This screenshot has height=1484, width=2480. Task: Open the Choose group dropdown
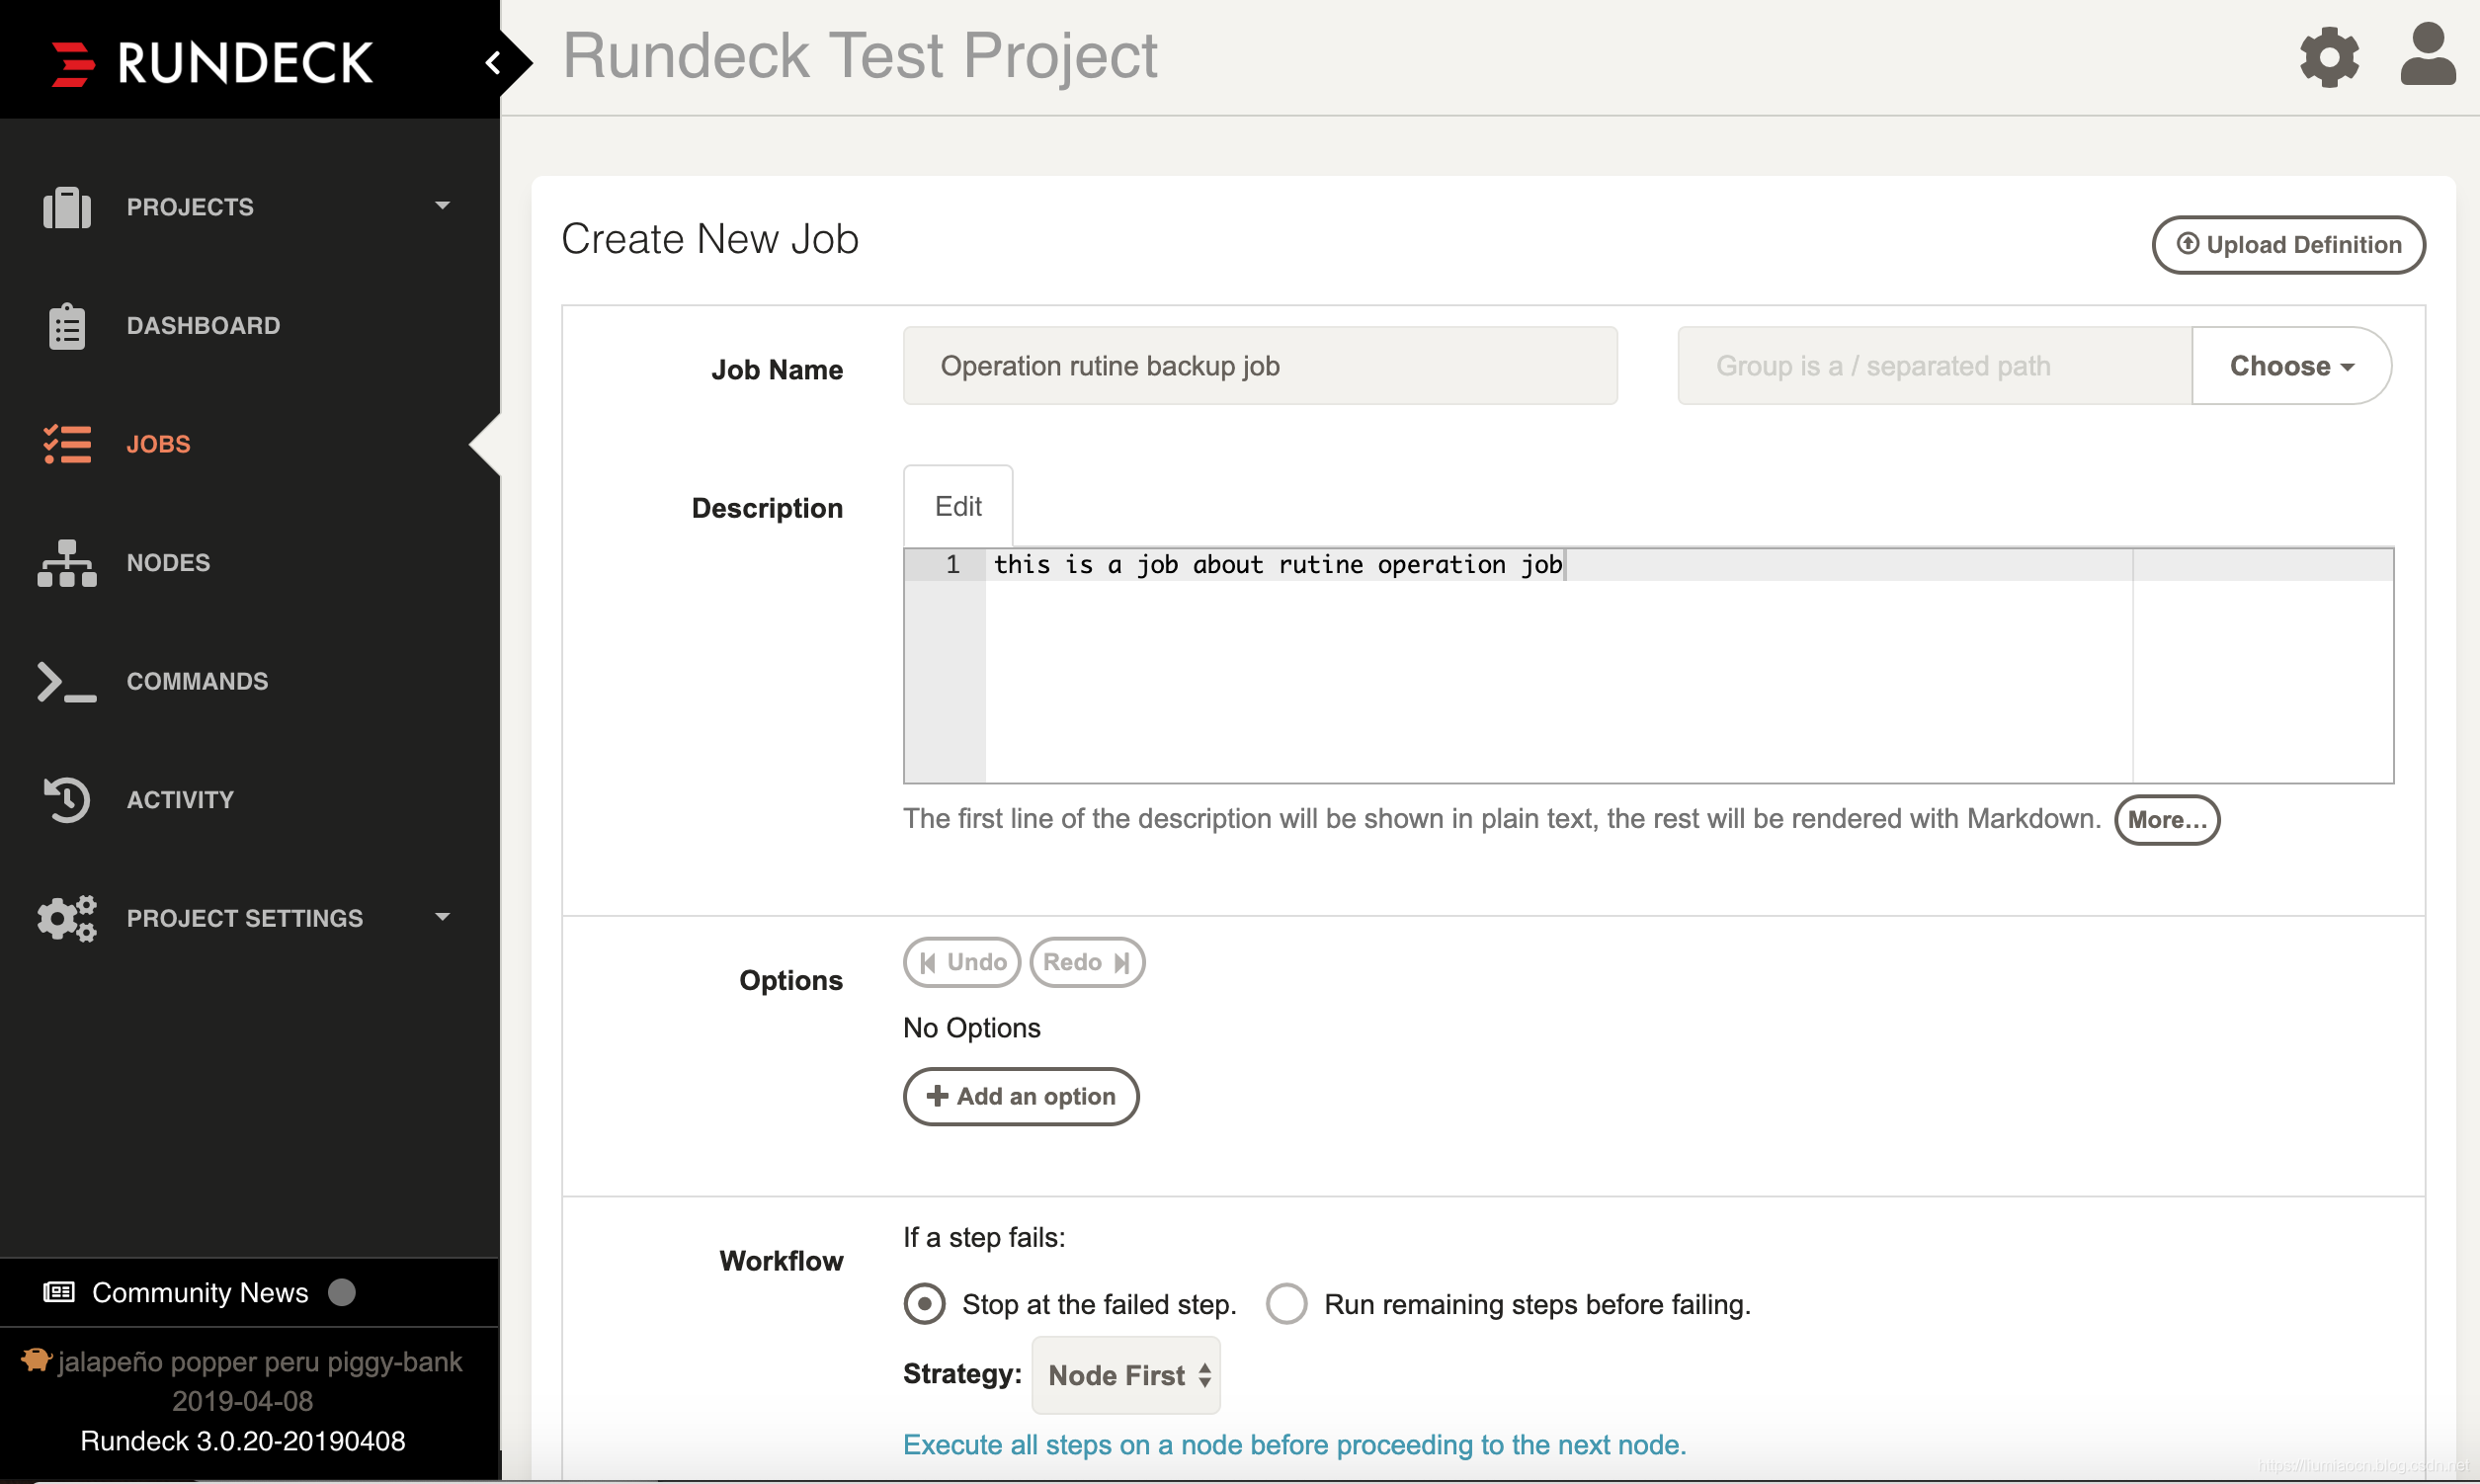[2291, 366]
